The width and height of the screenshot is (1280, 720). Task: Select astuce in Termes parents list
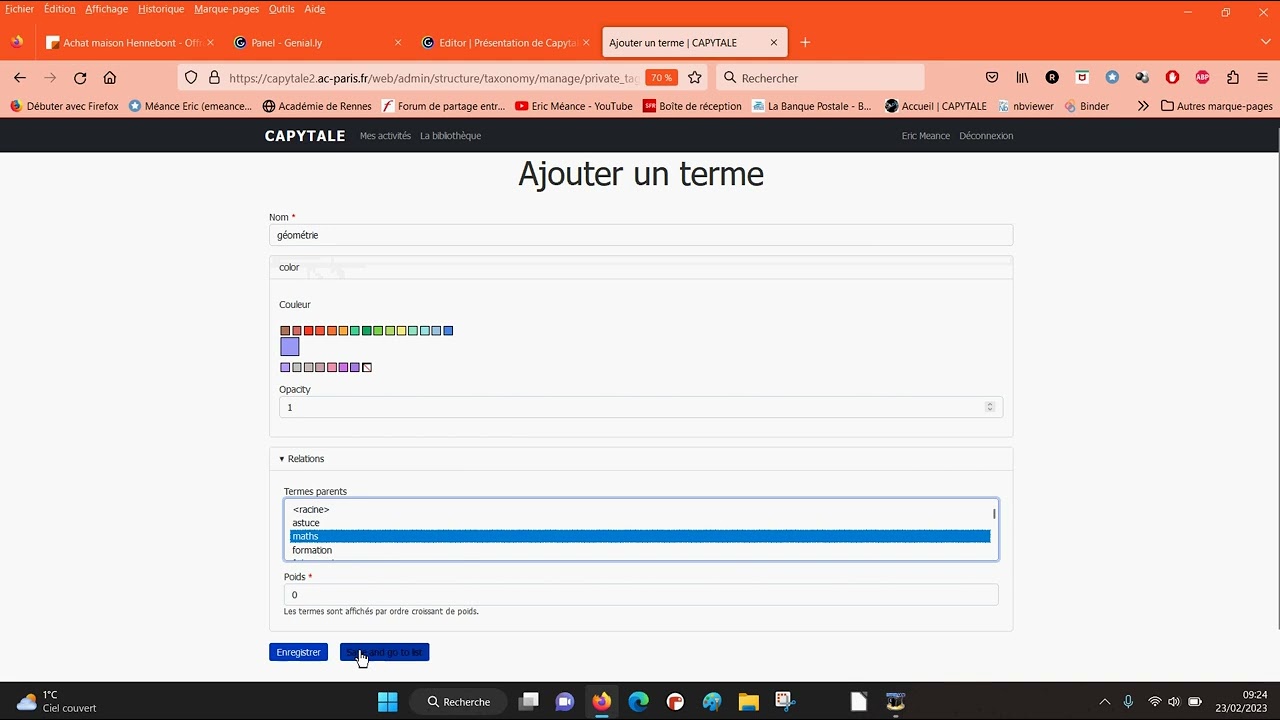coord(640,523)
